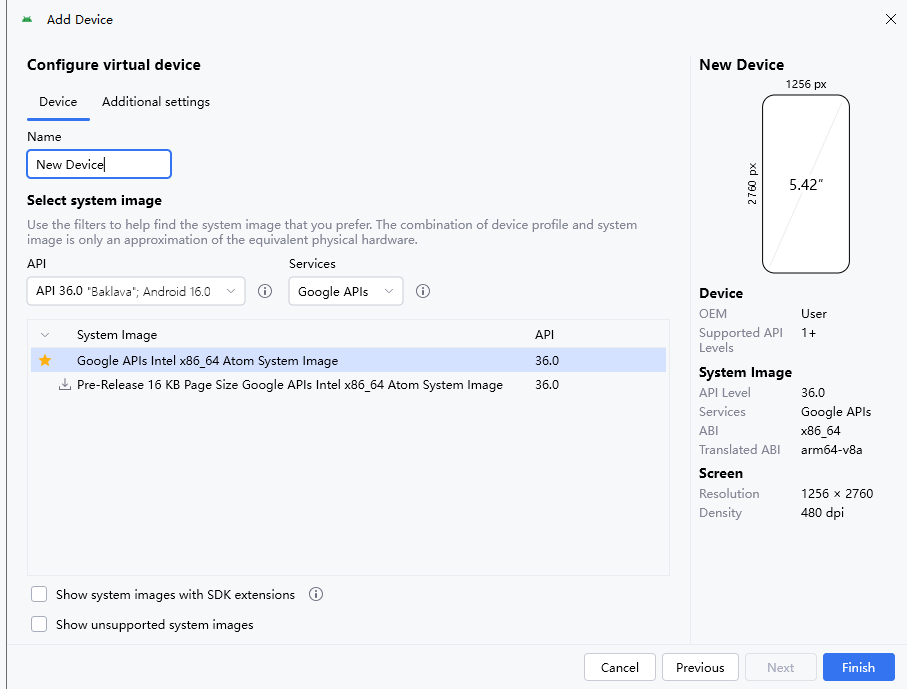Viewport: 907px width, 689px height.
Task: Click the OEM value User
Action: pyautogui.click(x=814, y=314)
